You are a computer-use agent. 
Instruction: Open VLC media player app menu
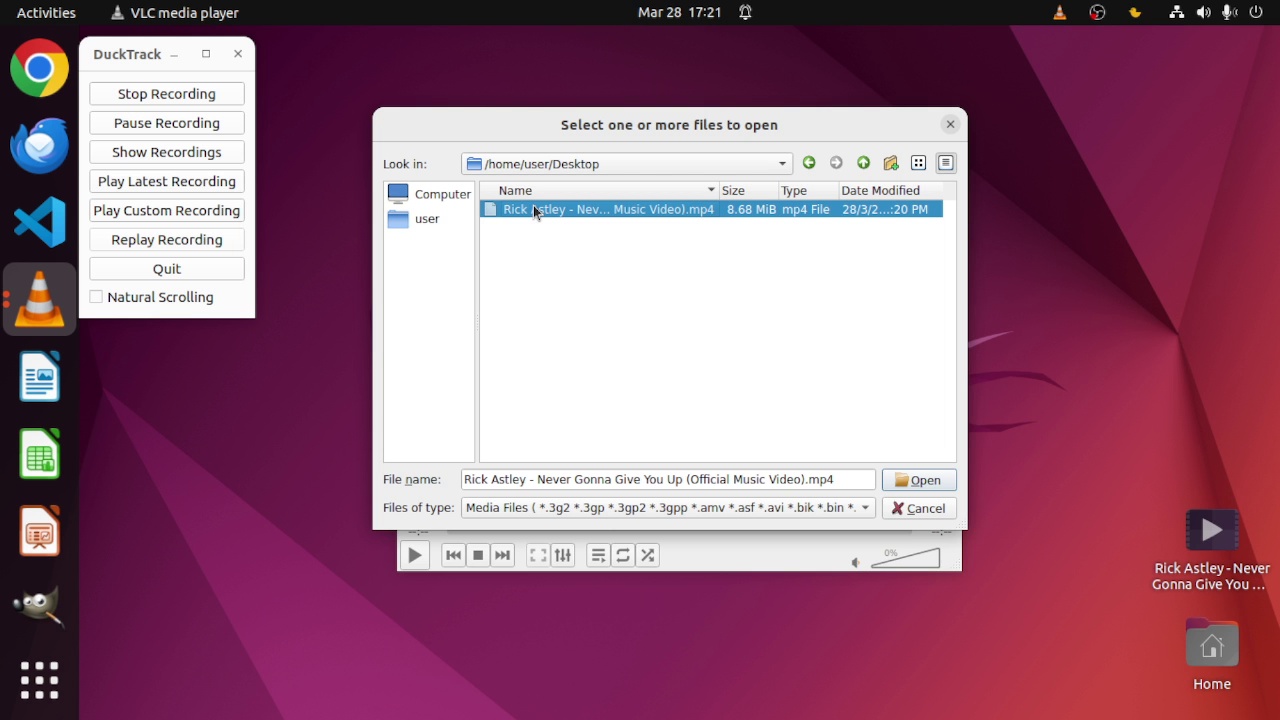coord(175,13)
